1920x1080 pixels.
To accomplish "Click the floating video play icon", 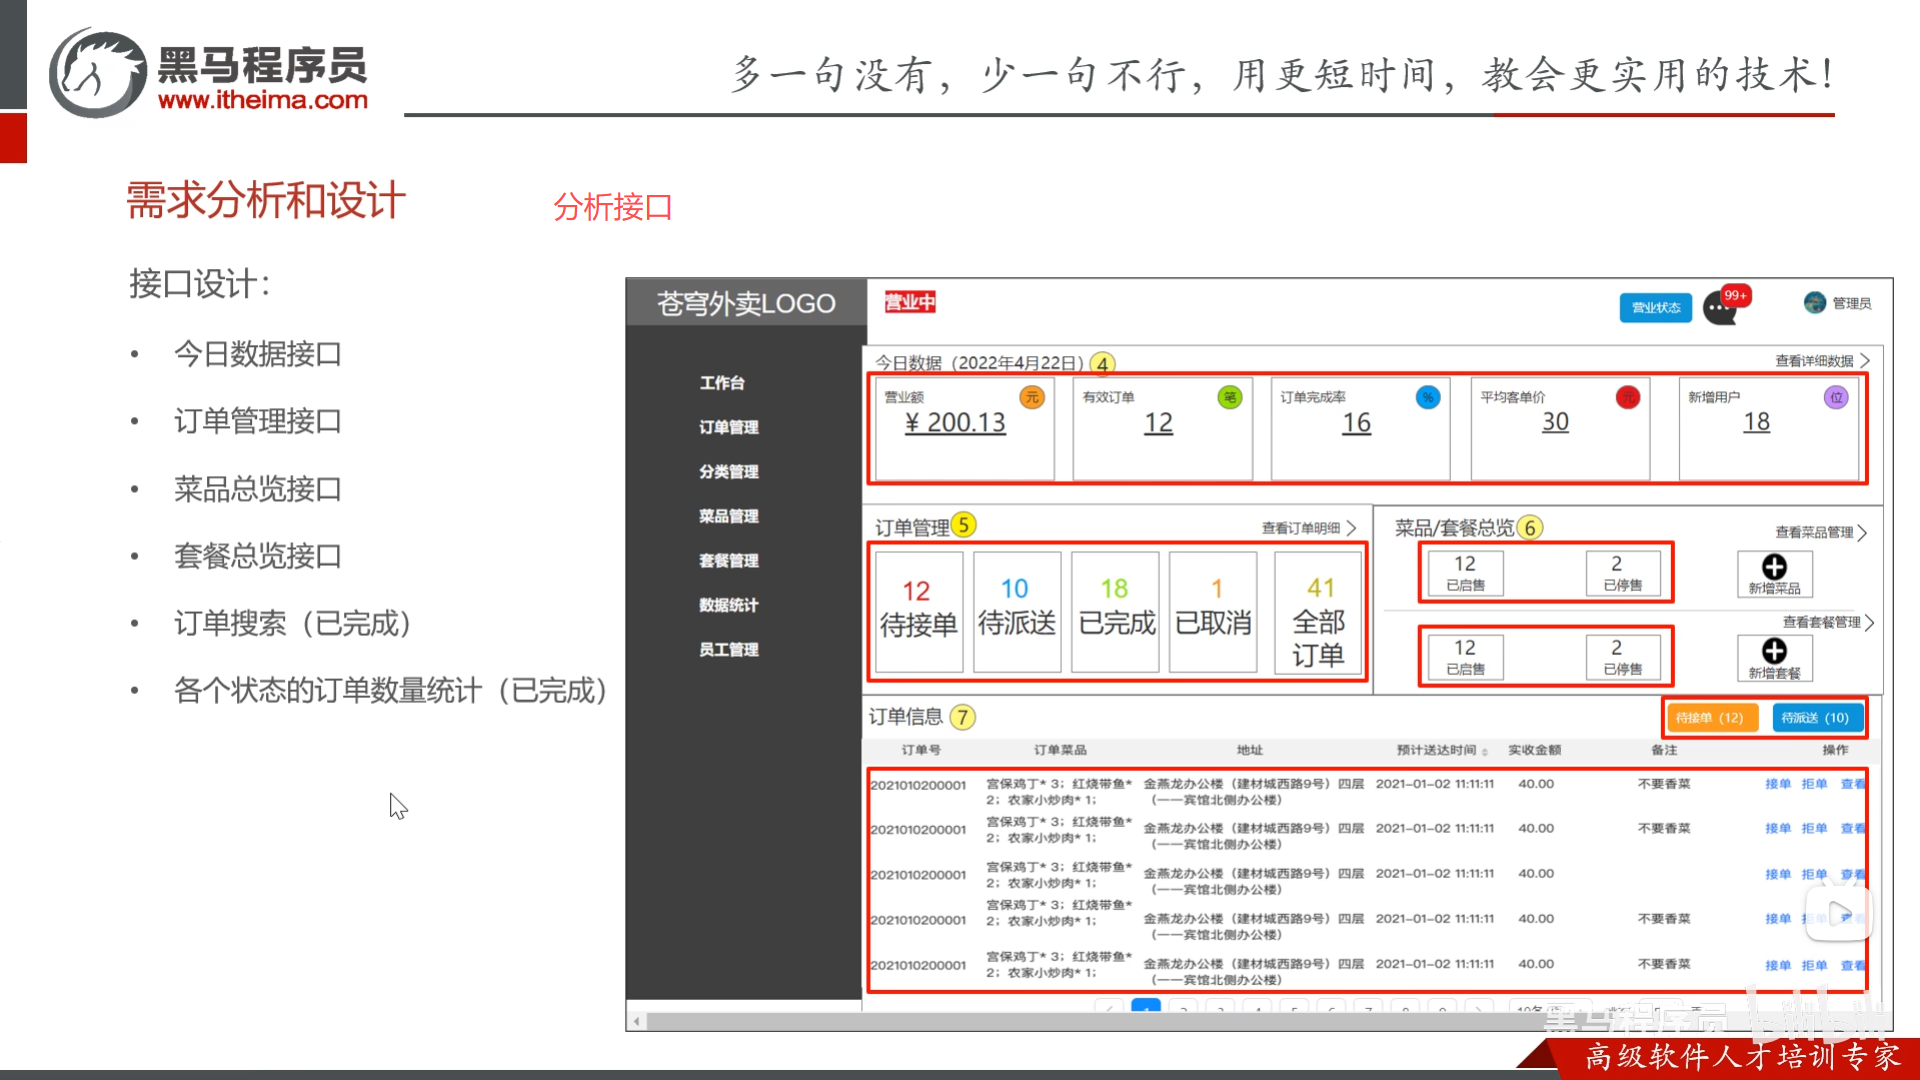I will pyautogui.click(x=1838, y=913).
